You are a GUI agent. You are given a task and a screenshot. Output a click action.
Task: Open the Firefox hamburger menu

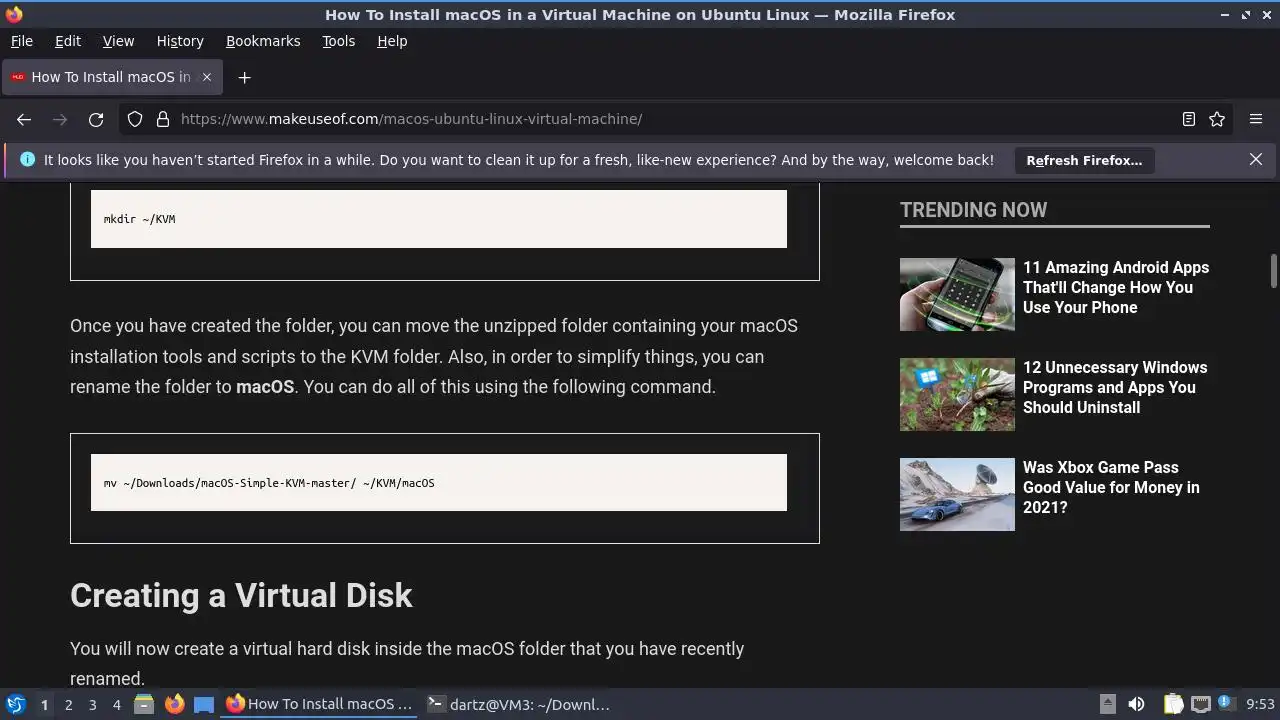(1256, 119)
